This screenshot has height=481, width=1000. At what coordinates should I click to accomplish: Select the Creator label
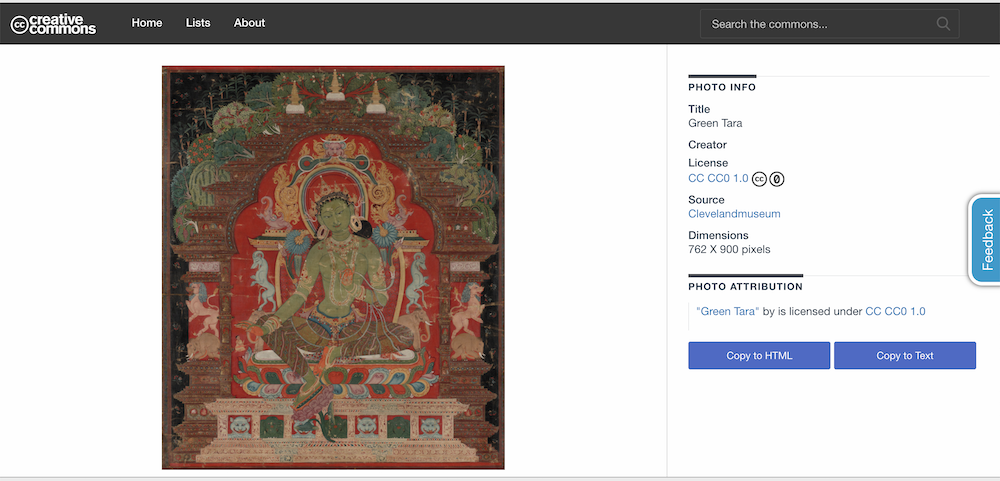pyautogui.click(x=707, y=145)
